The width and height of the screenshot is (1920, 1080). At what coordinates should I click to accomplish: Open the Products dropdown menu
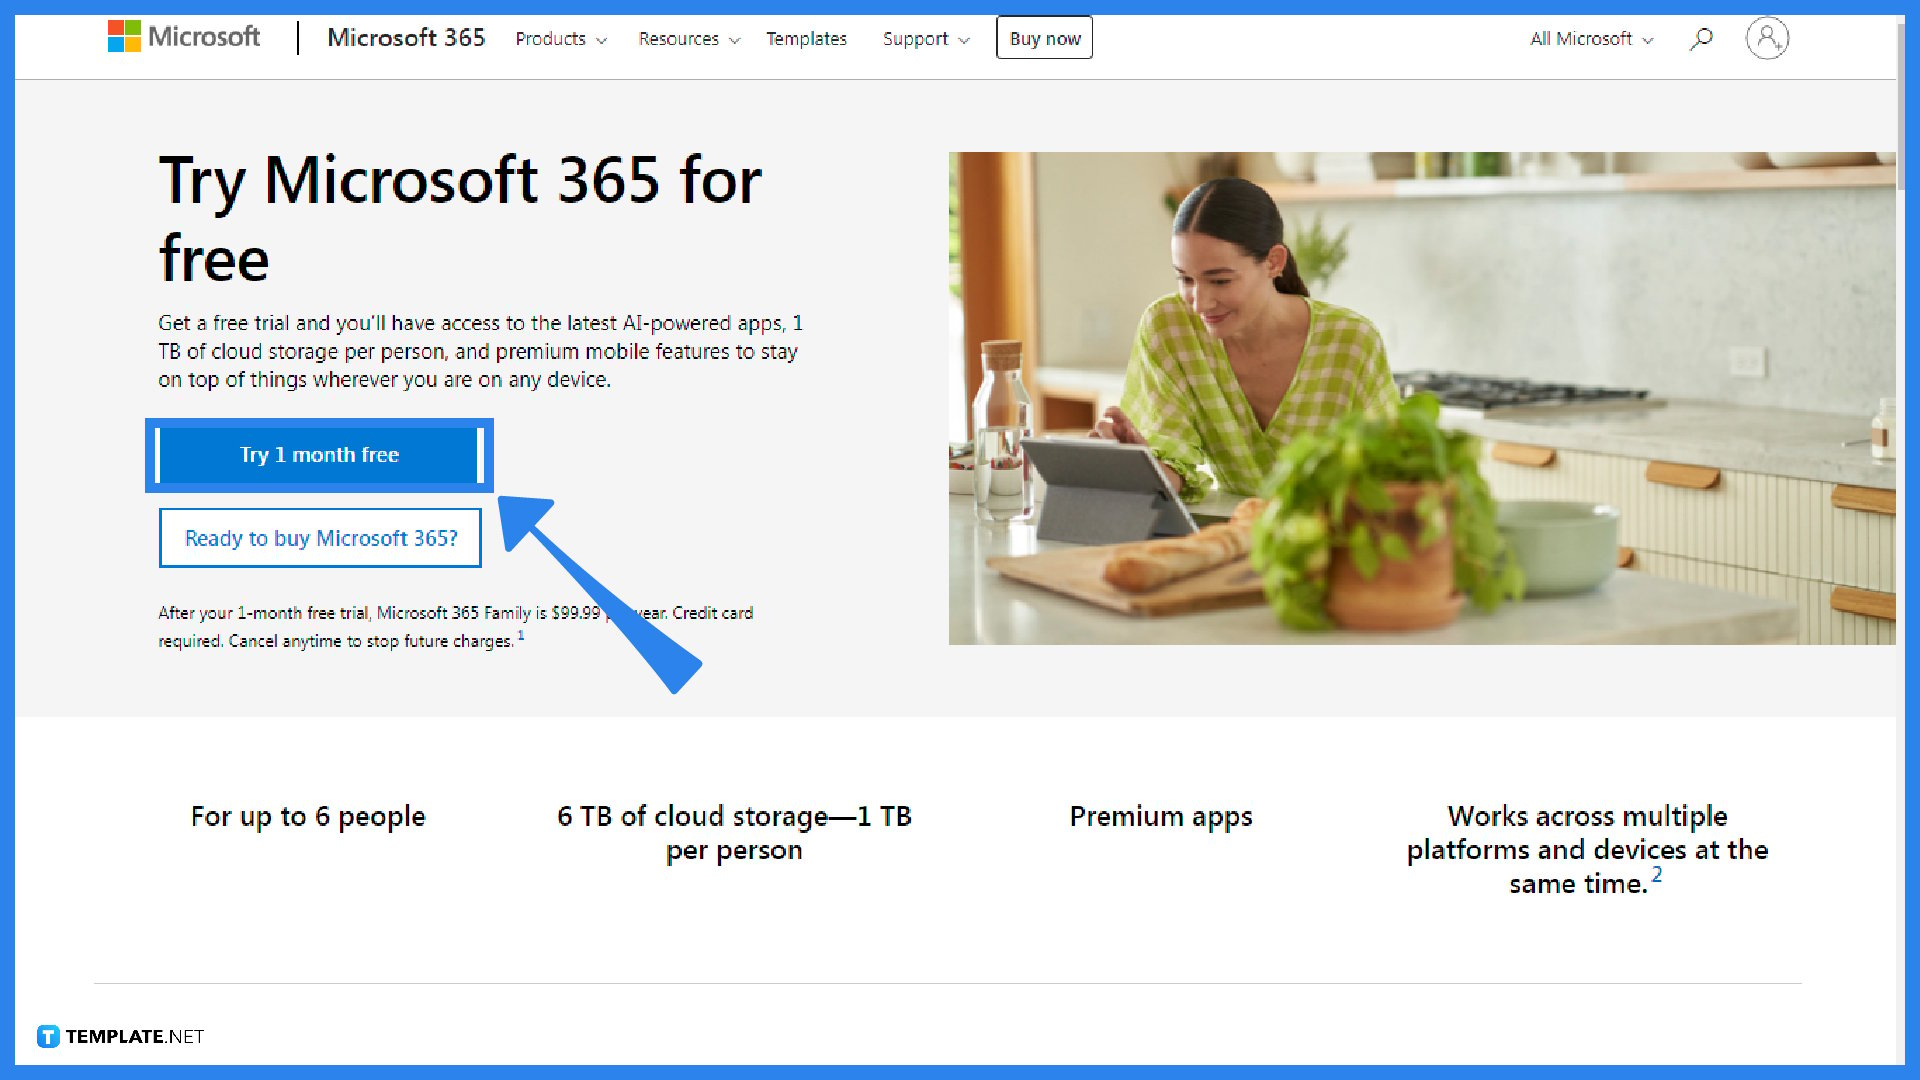tap(559, 38)
